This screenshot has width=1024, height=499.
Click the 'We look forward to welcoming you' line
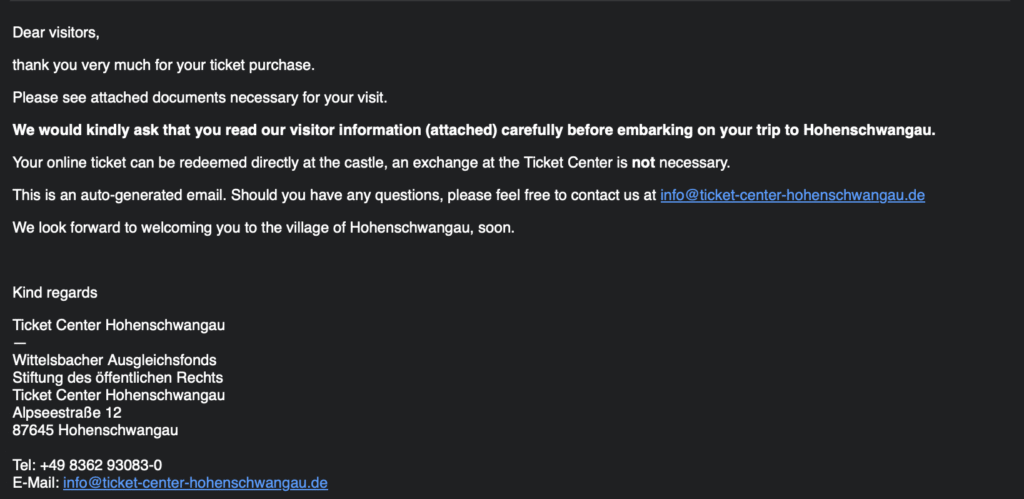(x=264, y=228)
